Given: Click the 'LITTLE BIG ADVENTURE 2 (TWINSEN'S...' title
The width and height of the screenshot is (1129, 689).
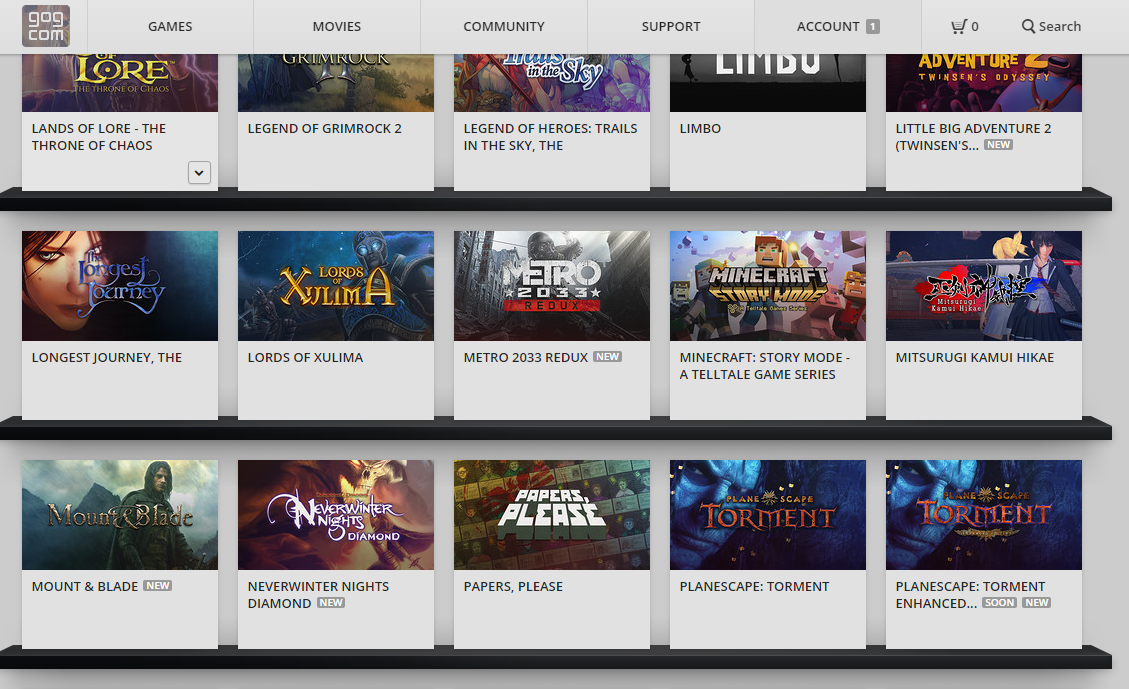Looking at the screenshot, I should click(973, 137).
